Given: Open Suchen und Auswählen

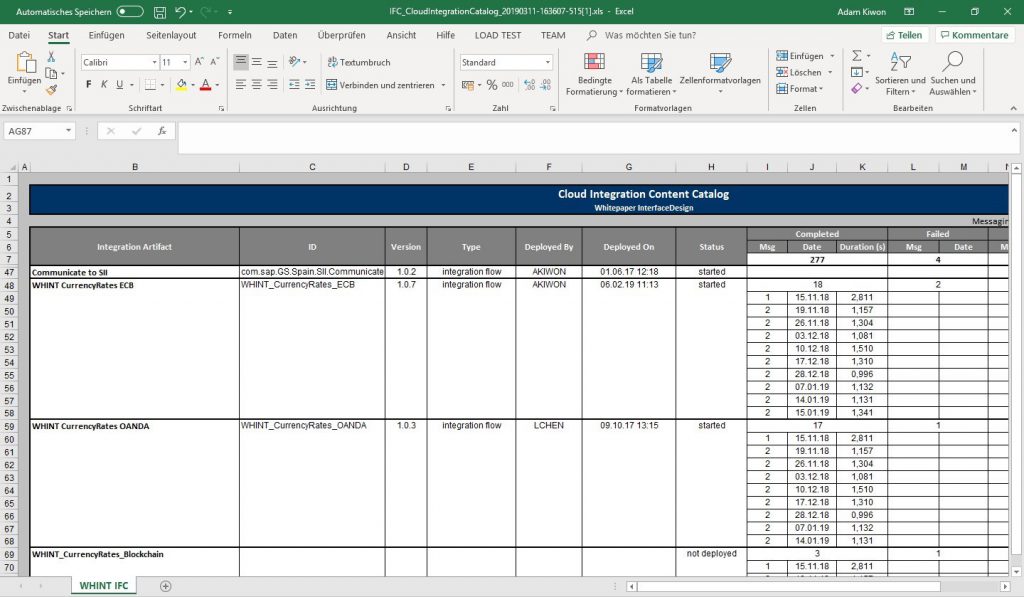Looking at the screenshot, I should 953,74.
